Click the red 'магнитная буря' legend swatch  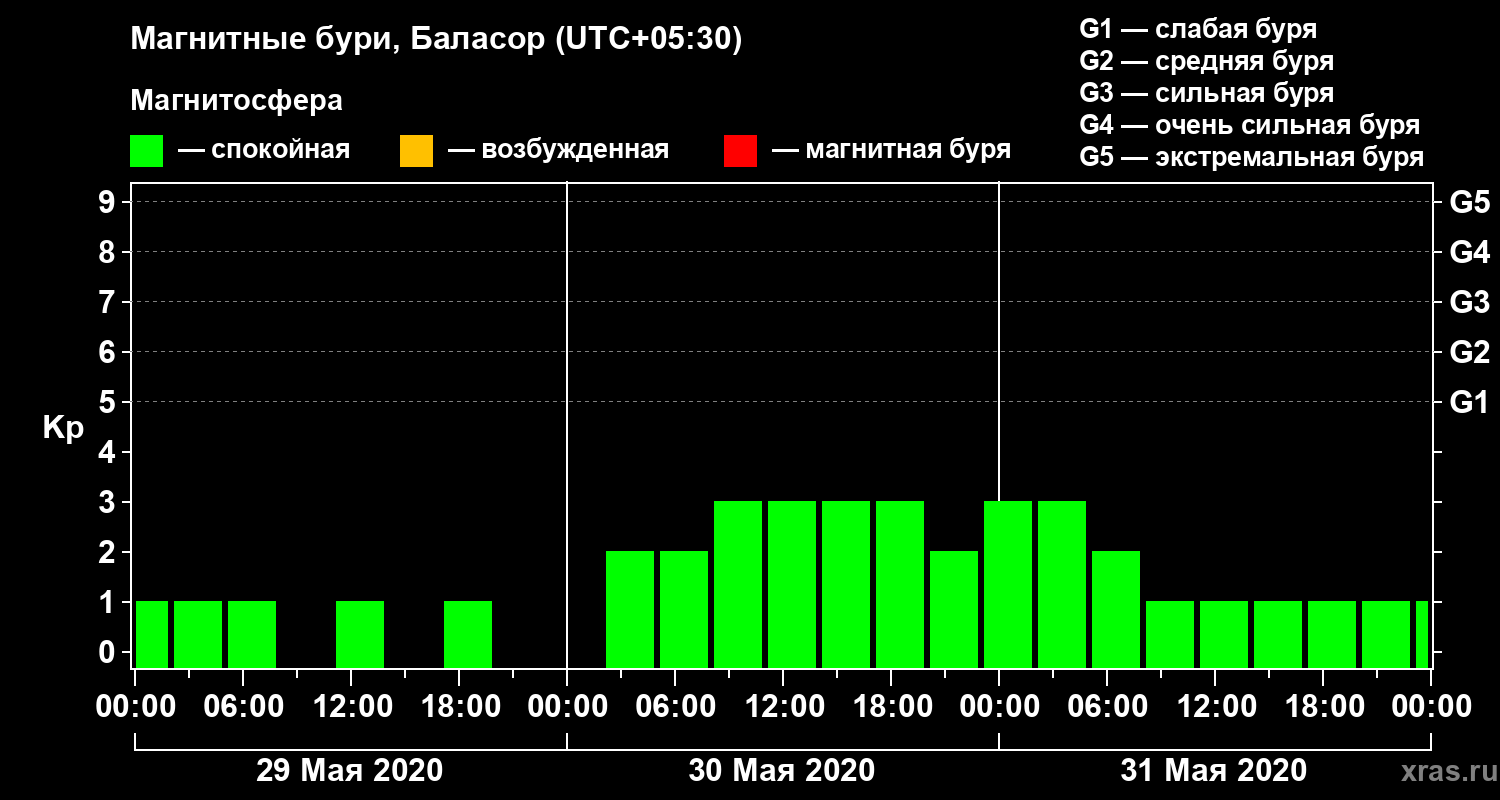[x=740, y=151]
